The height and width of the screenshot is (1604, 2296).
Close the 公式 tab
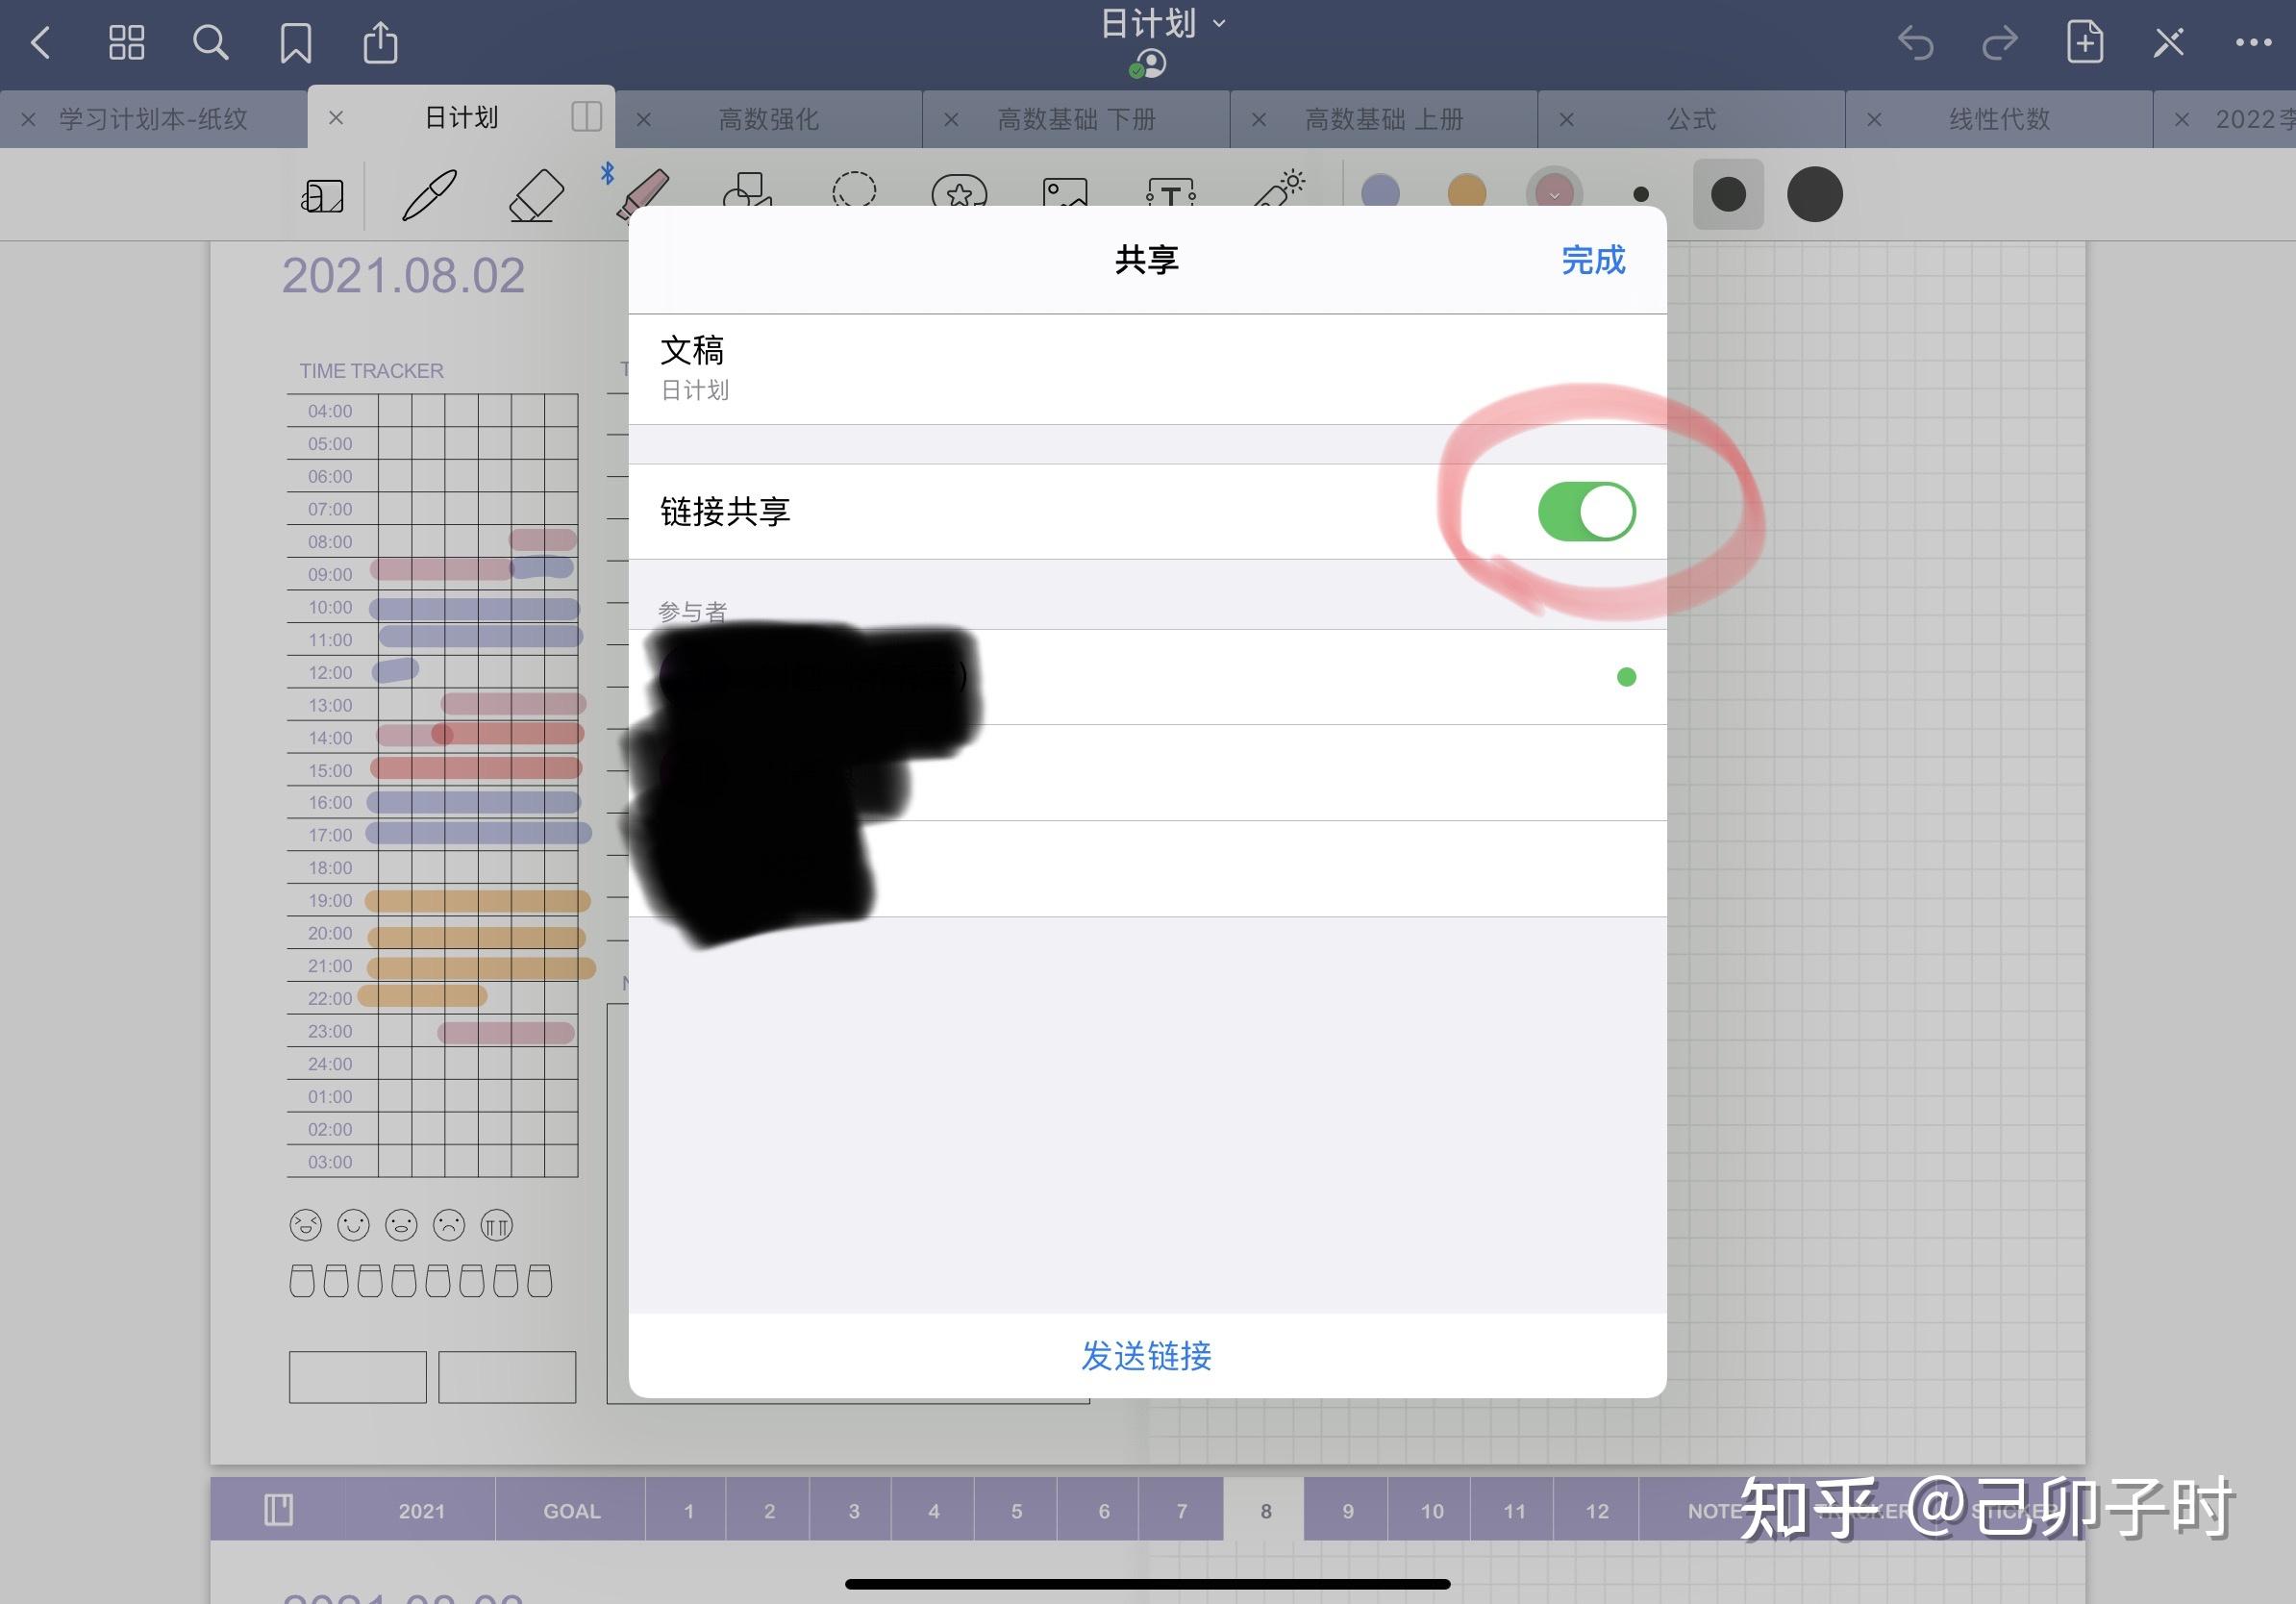pyautogui.click(x=1567, y=120)
